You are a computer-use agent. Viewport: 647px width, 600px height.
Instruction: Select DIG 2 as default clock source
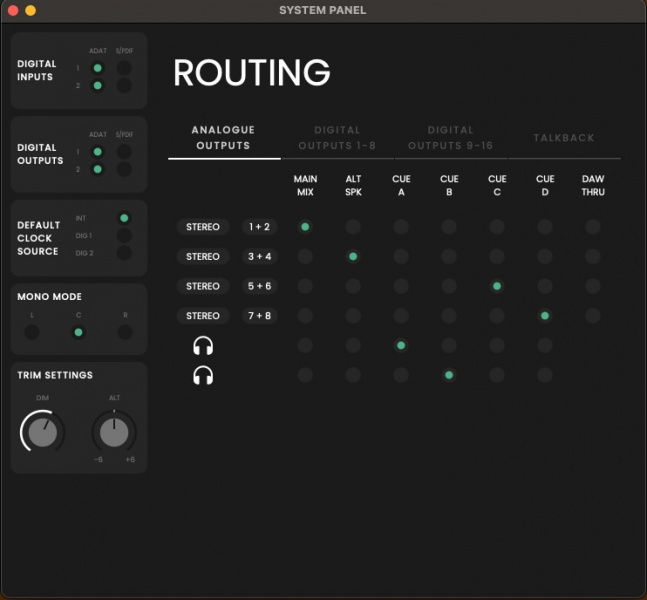click(124, 253)
